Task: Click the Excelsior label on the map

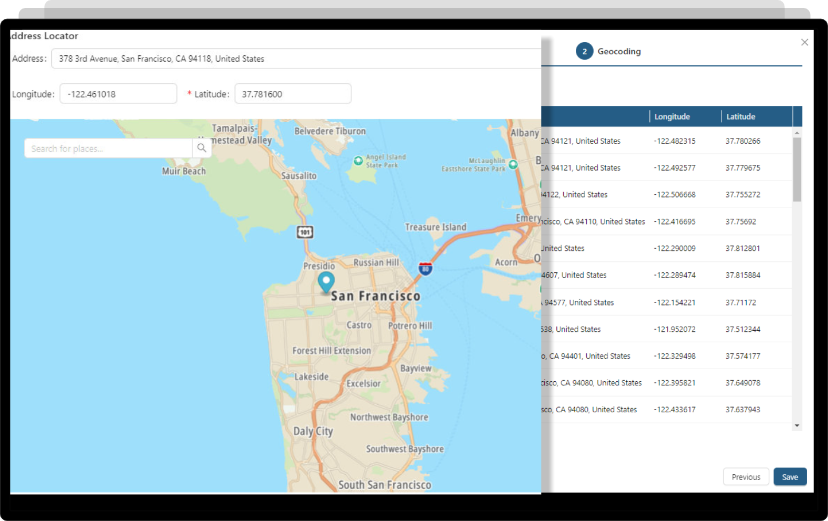Action: (x=363, y=384)
